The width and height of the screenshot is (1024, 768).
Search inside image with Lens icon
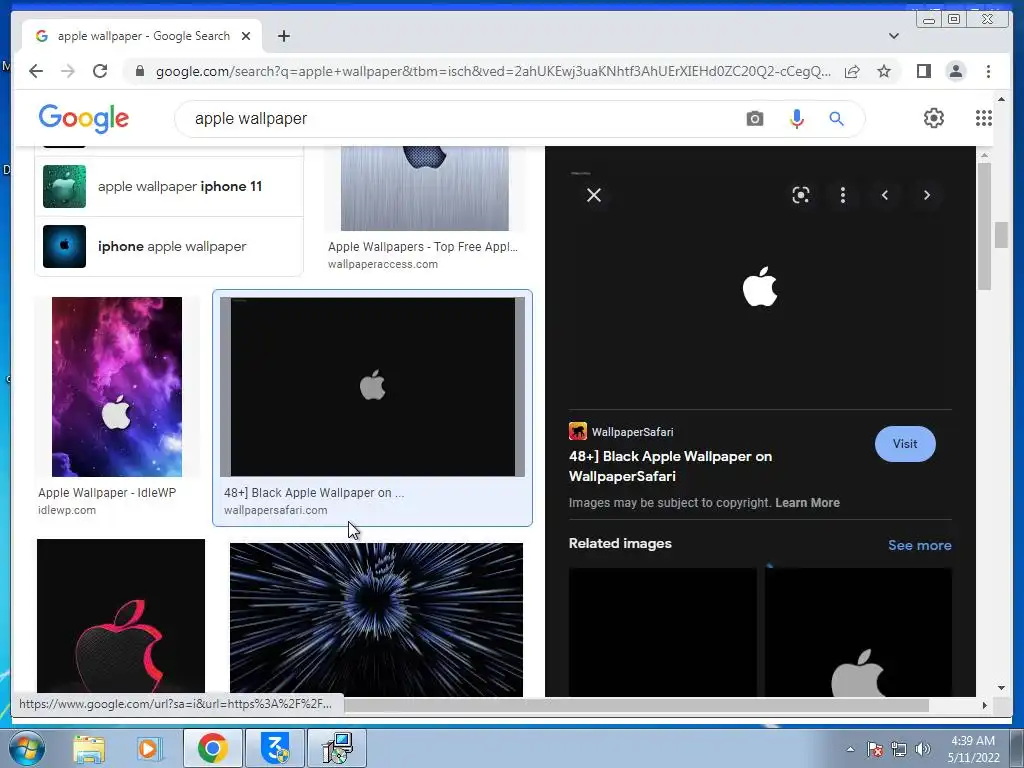coord(801,195)
